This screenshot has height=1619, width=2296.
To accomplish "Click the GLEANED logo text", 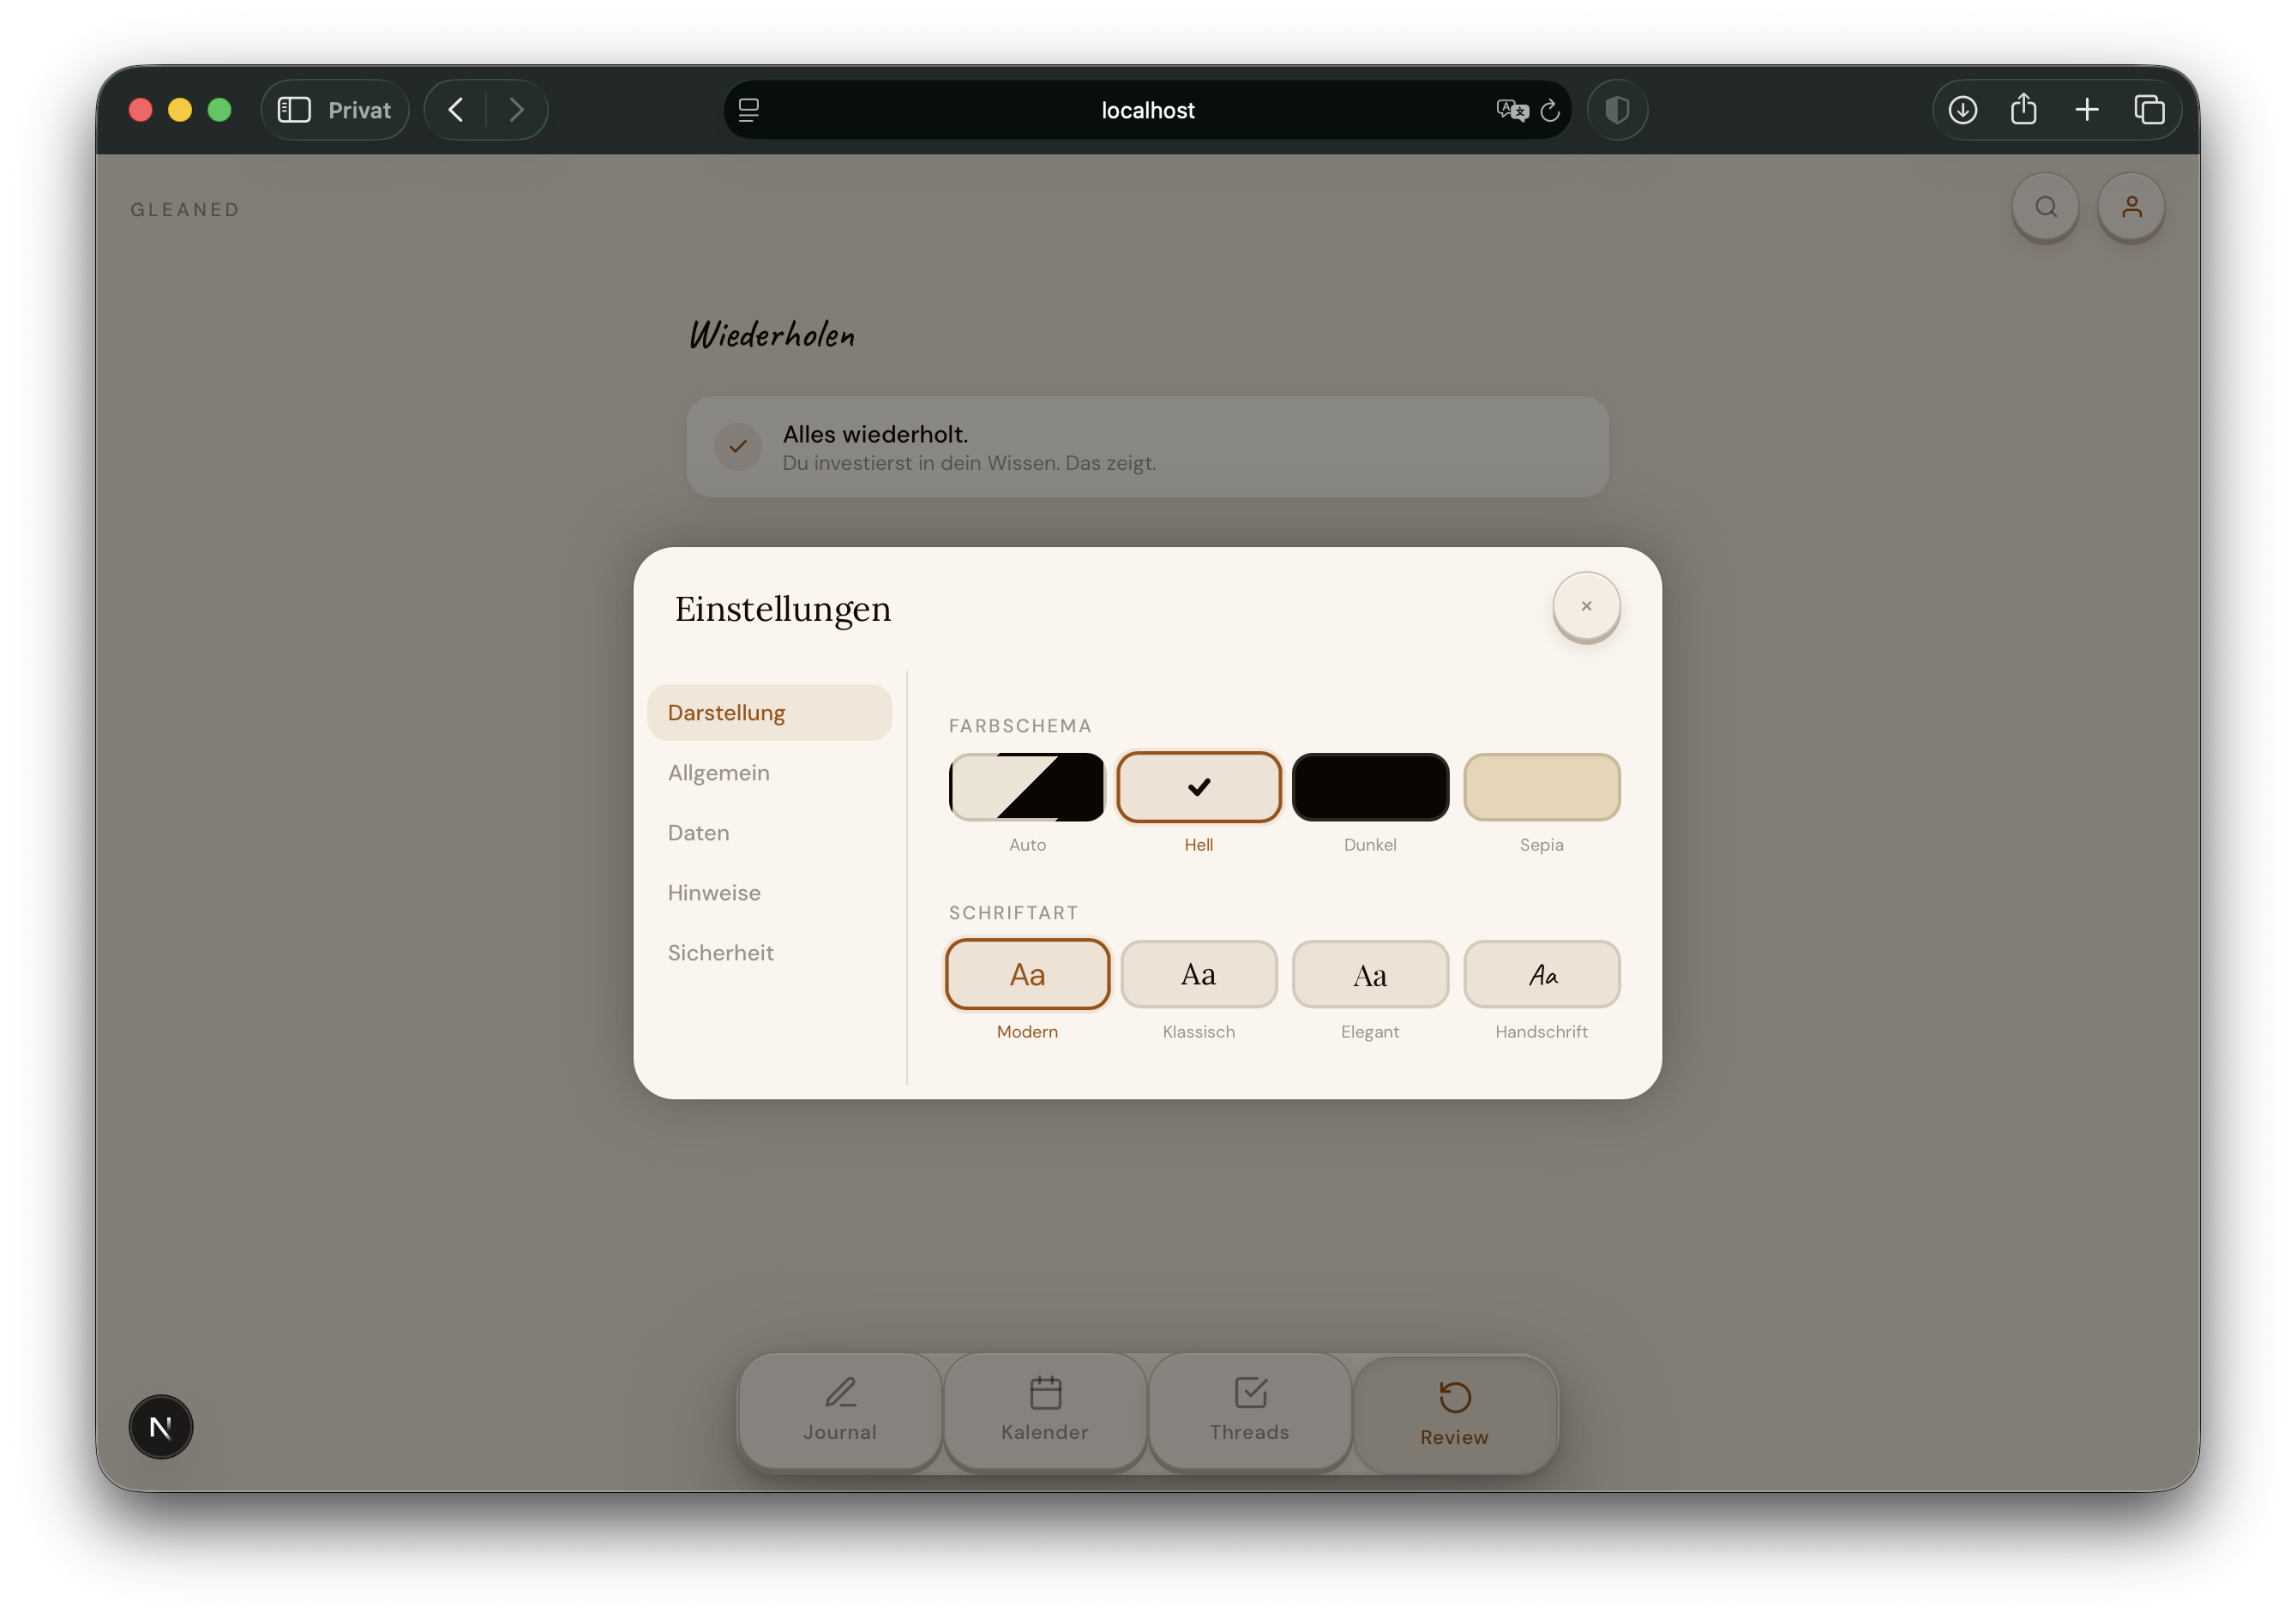I will click(185, 210).
